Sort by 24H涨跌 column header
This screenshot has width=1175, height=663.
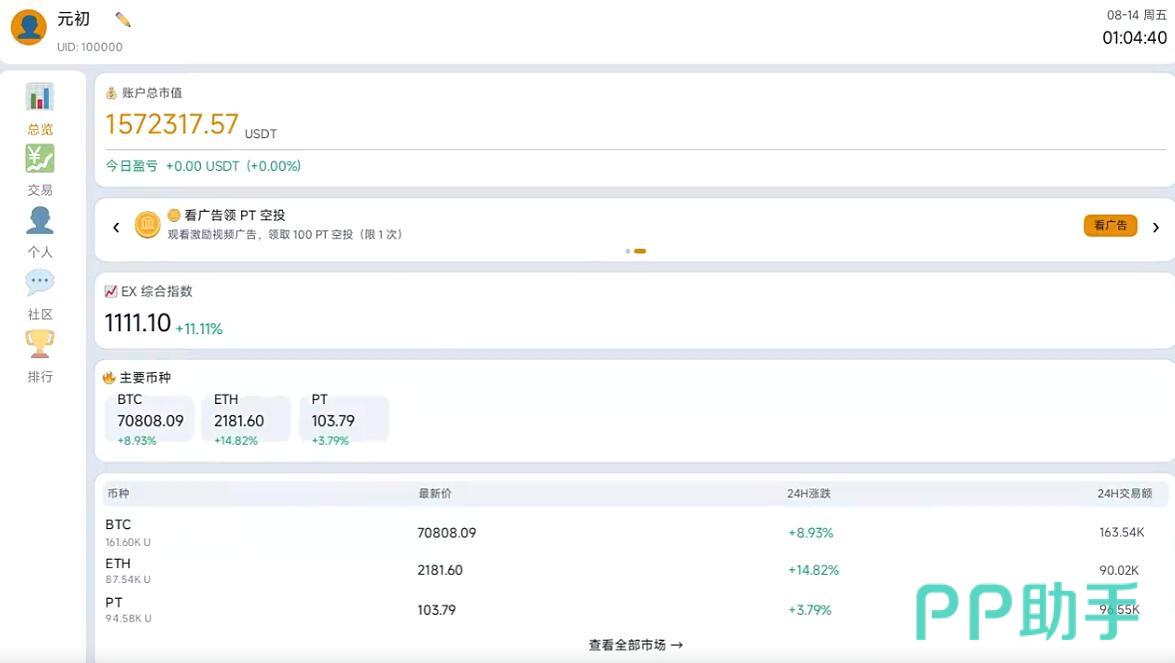coord(809,494)
